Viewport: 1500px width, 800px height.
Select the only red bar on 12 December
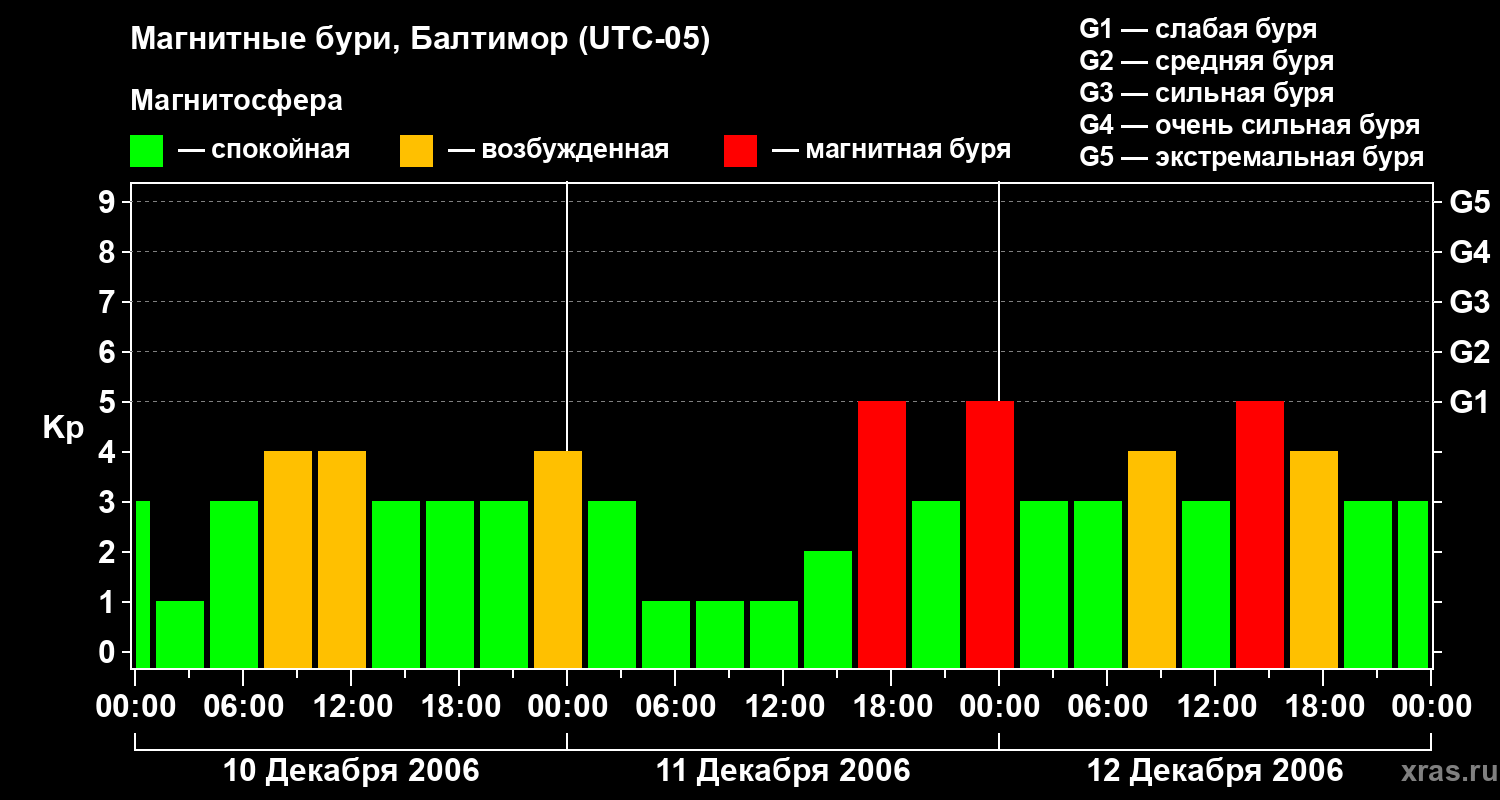1259,534
